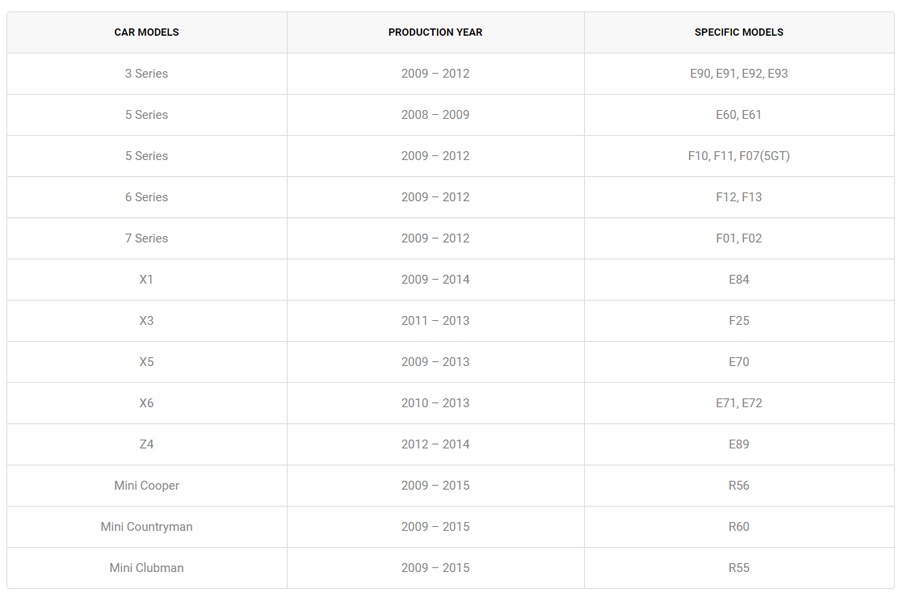
Task: Select the X3 model's F25 cell
Action: coord(739,321)
